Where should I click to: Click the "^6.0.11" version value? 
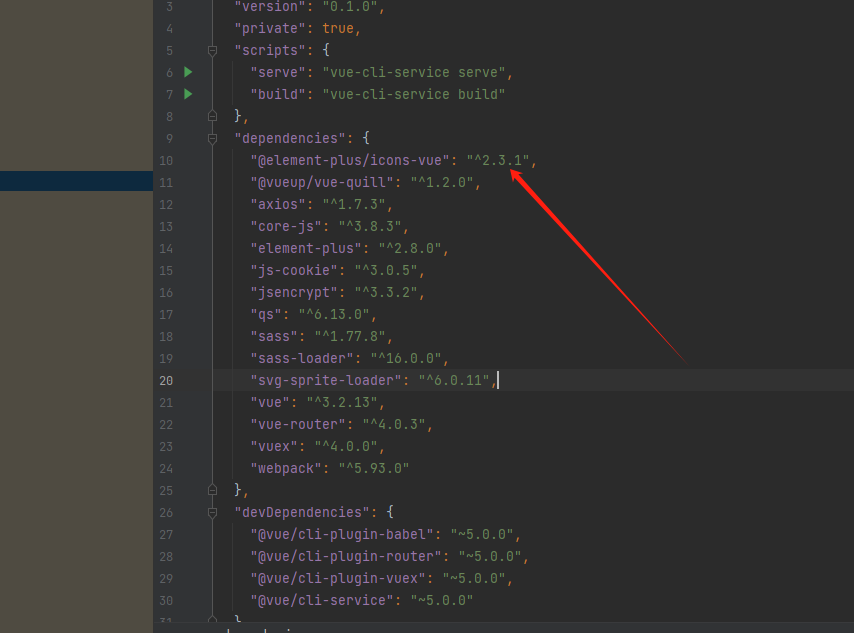coord(454,380)
